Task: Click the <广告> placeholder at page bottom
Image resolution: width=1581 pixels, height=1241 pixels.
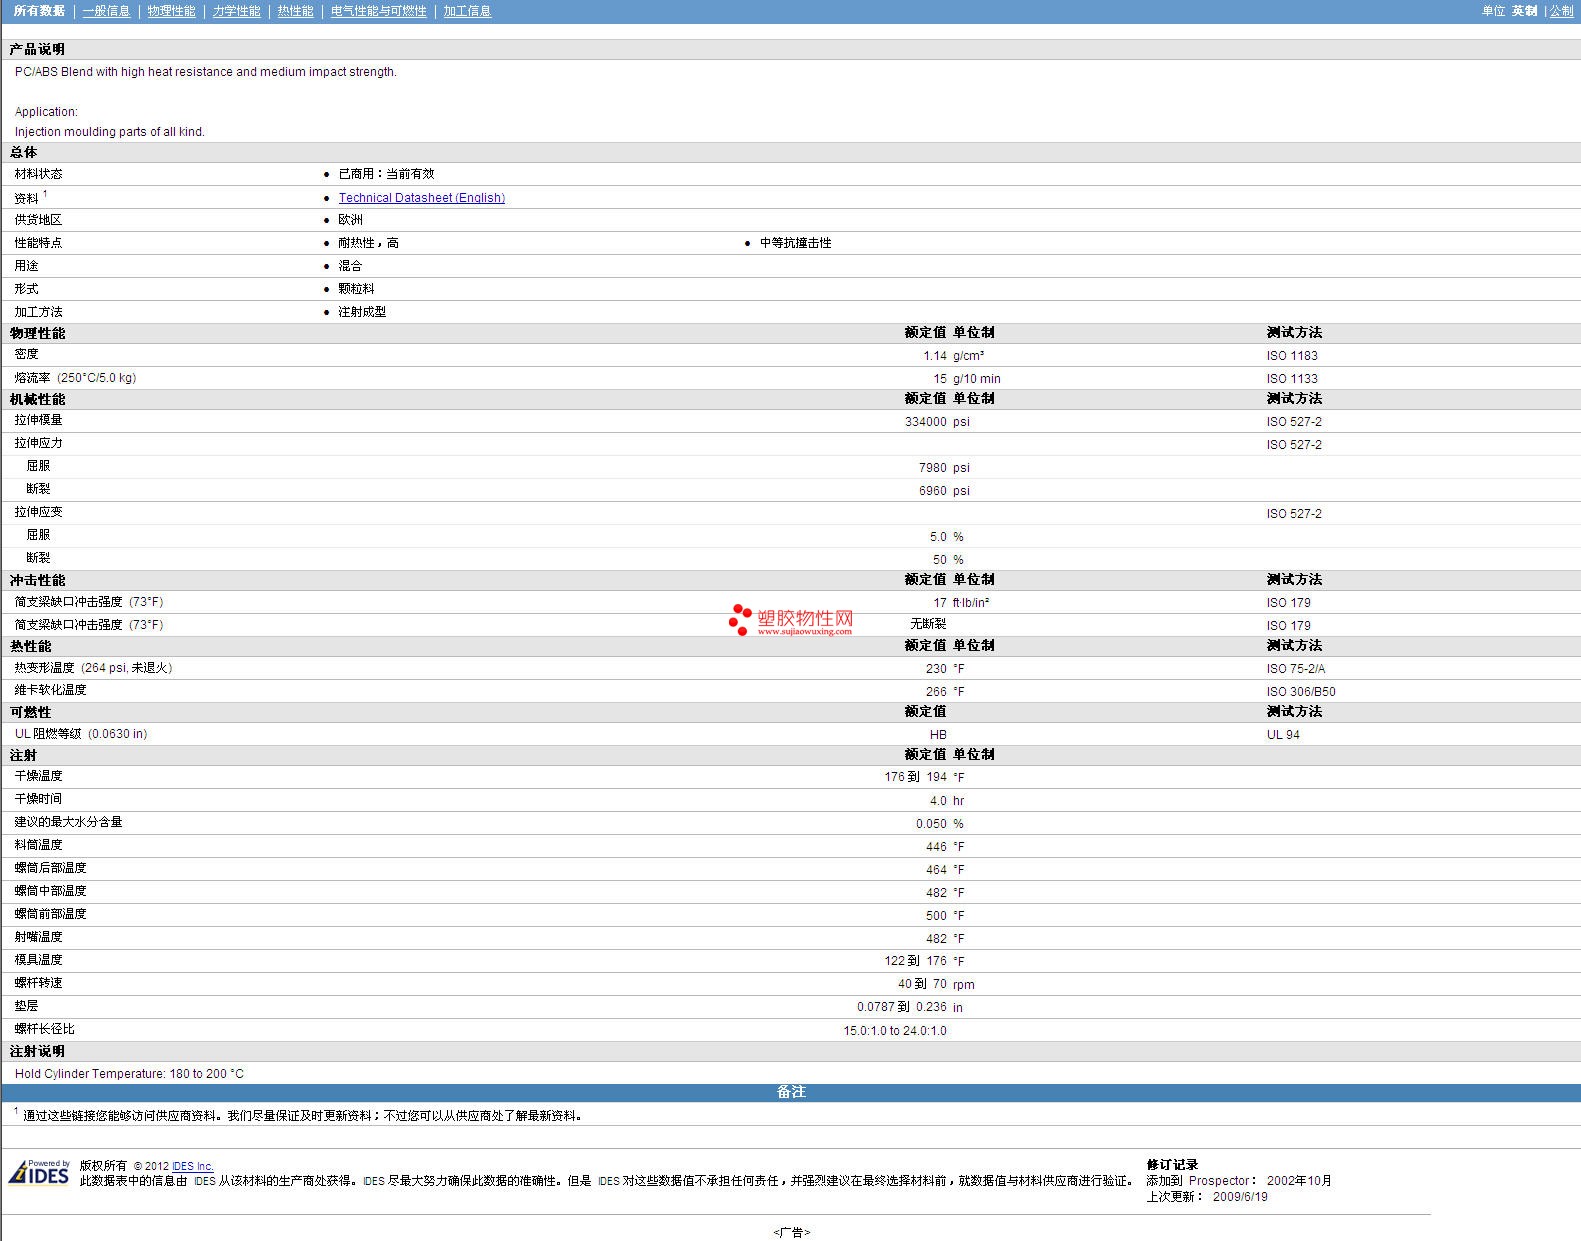Action: click(791, 1232)
